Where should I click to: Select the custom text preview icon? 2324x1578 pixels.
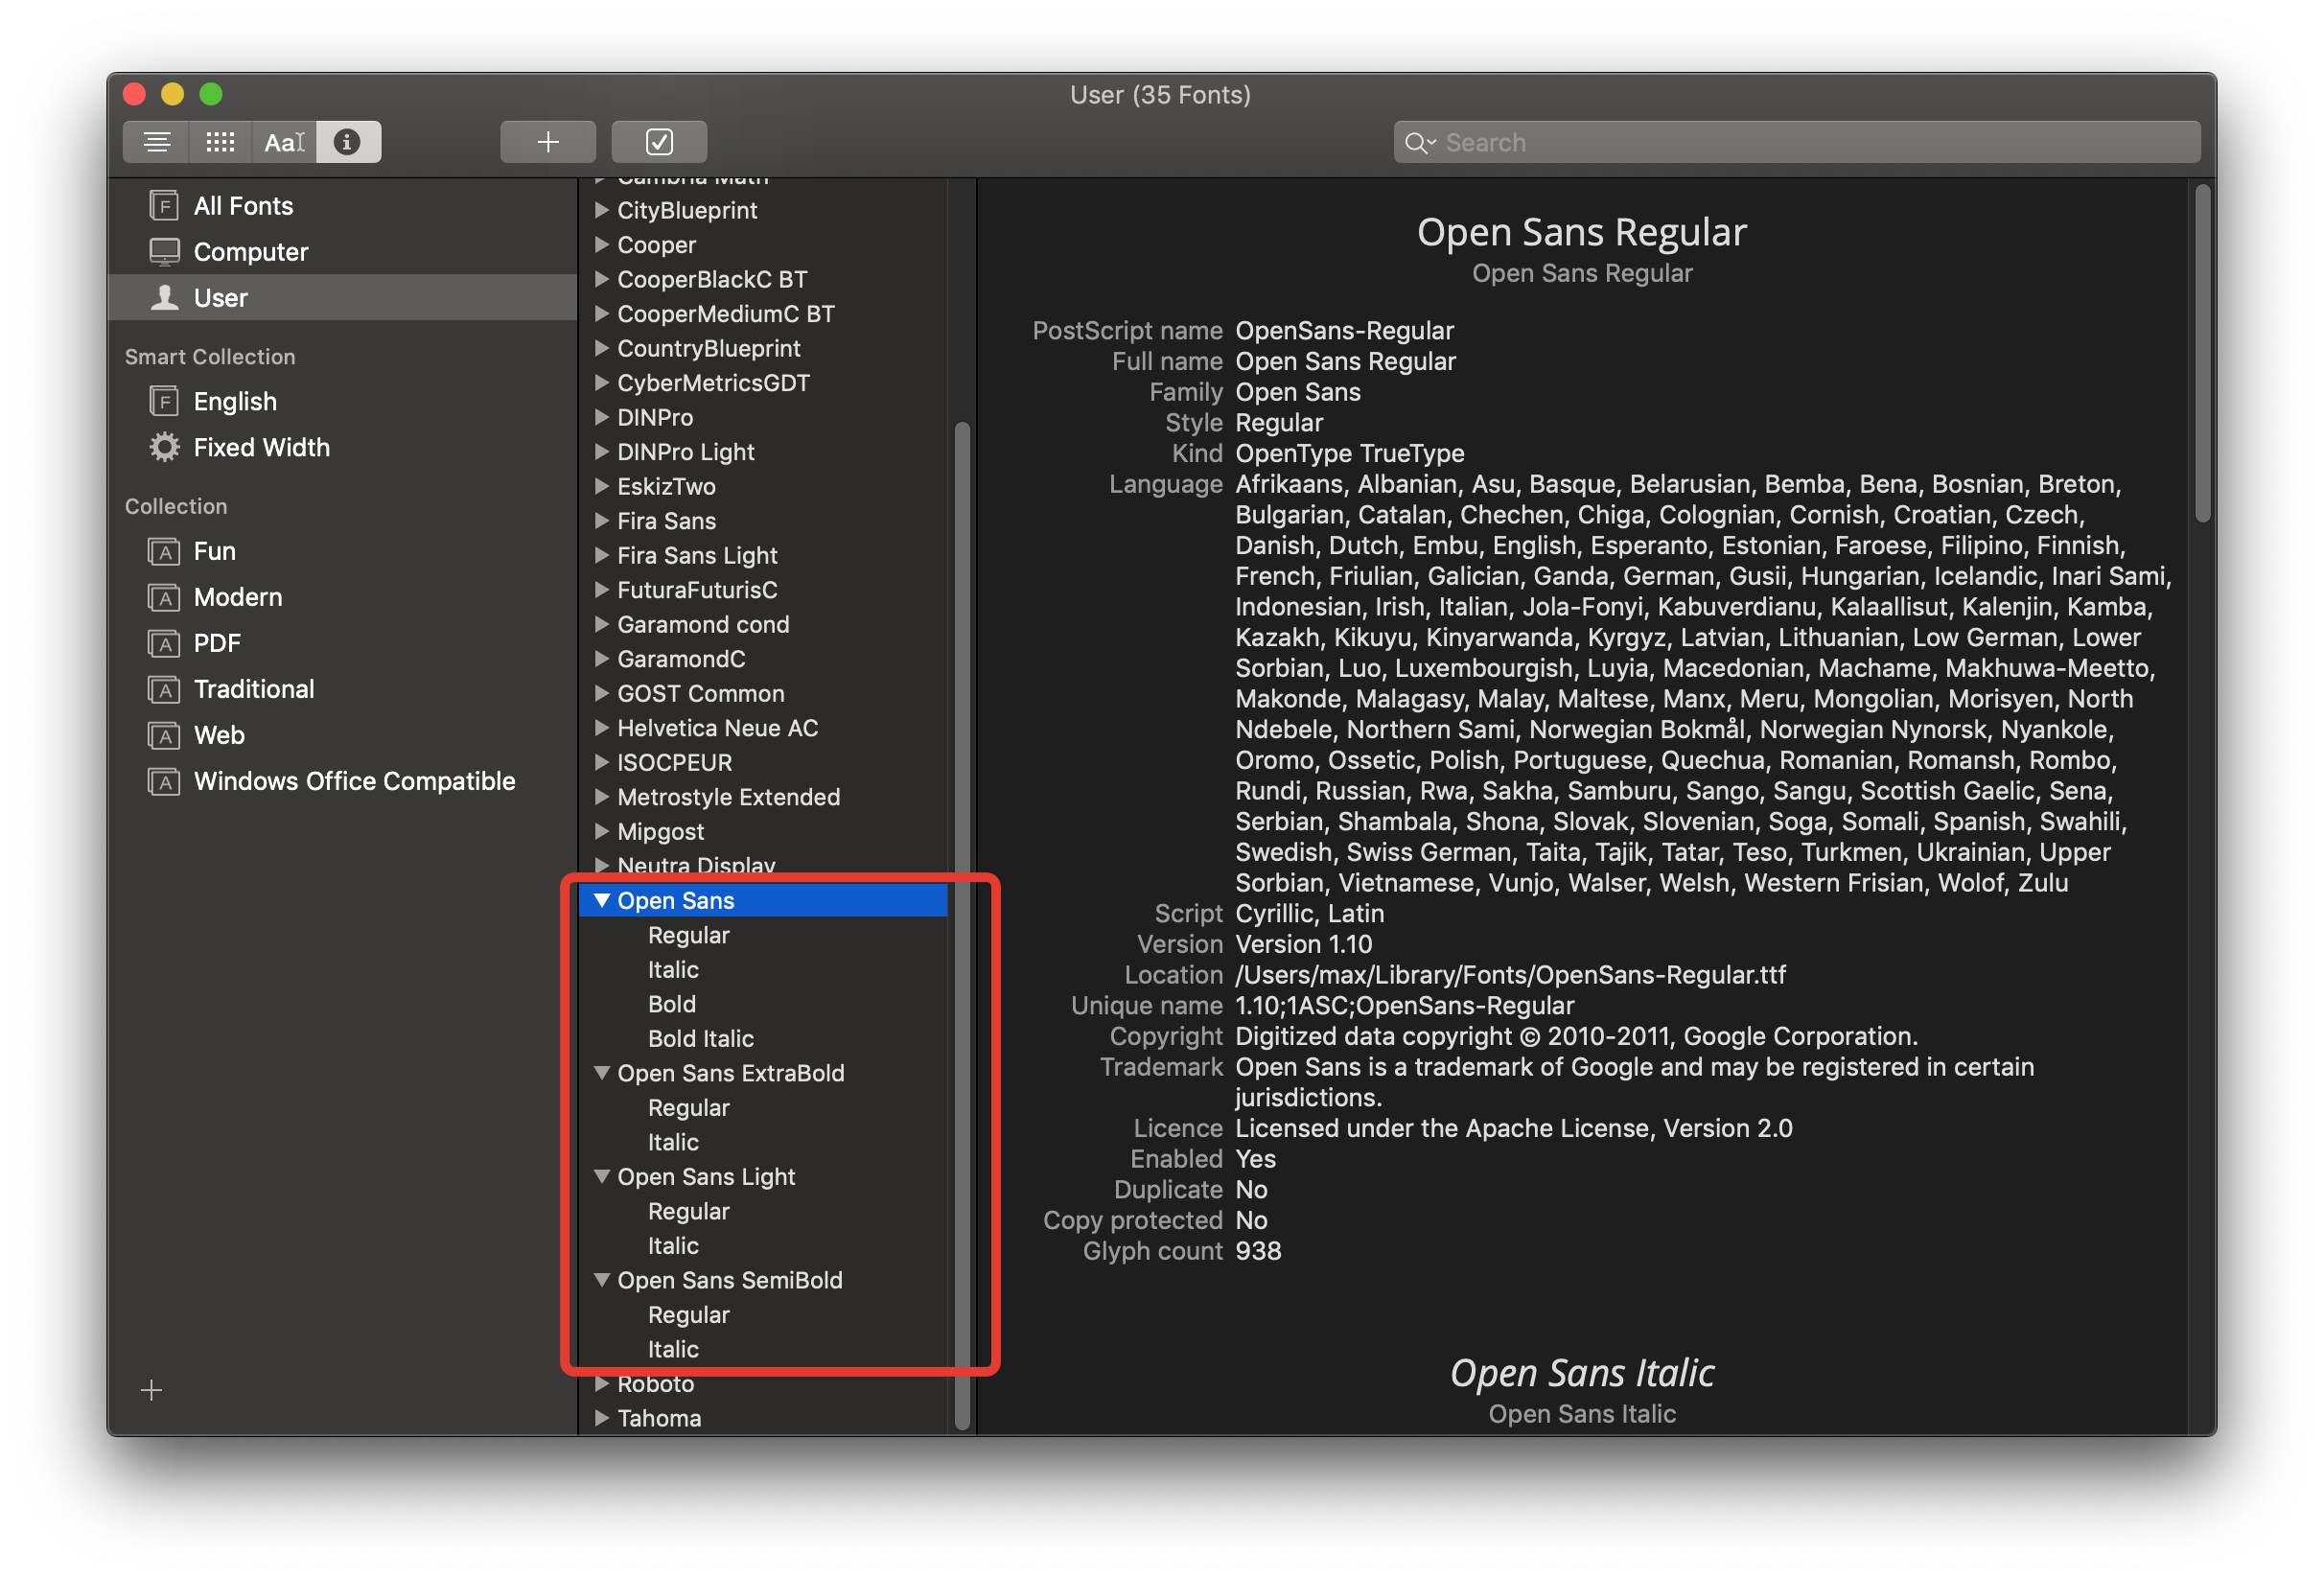point(284,142)
